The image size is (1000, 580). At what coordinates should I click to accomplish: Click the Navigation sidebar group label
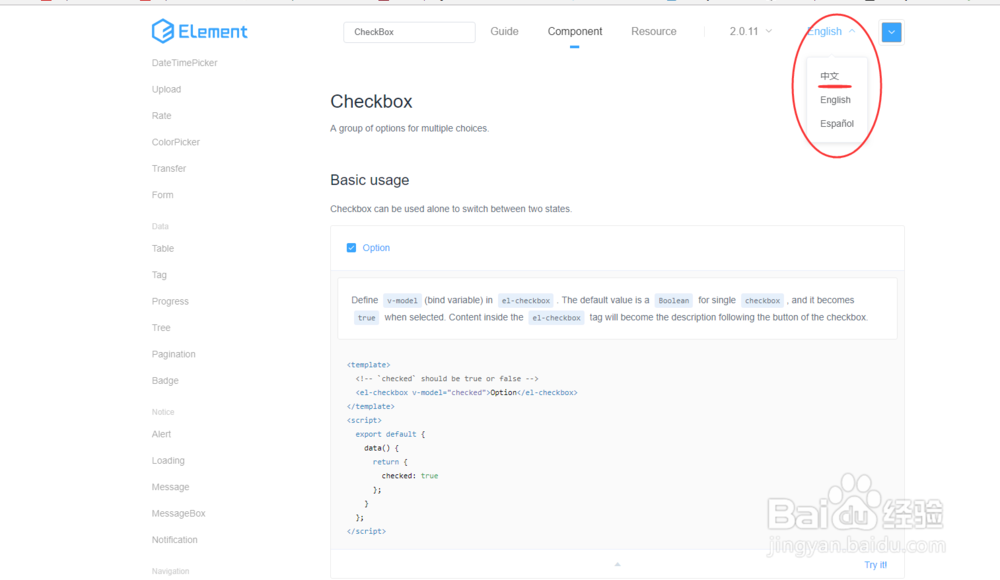point(170,571)
